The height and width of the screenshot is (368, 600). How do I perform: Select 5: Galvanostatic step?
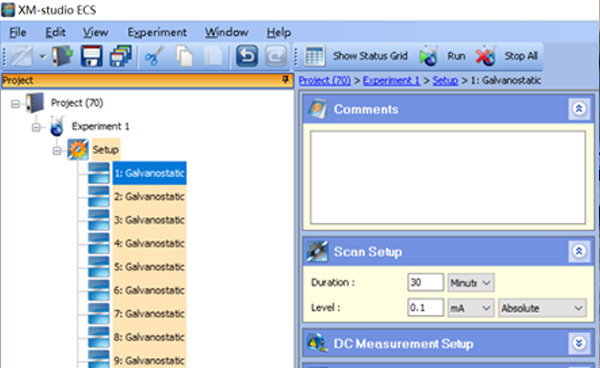click(149, 267)
